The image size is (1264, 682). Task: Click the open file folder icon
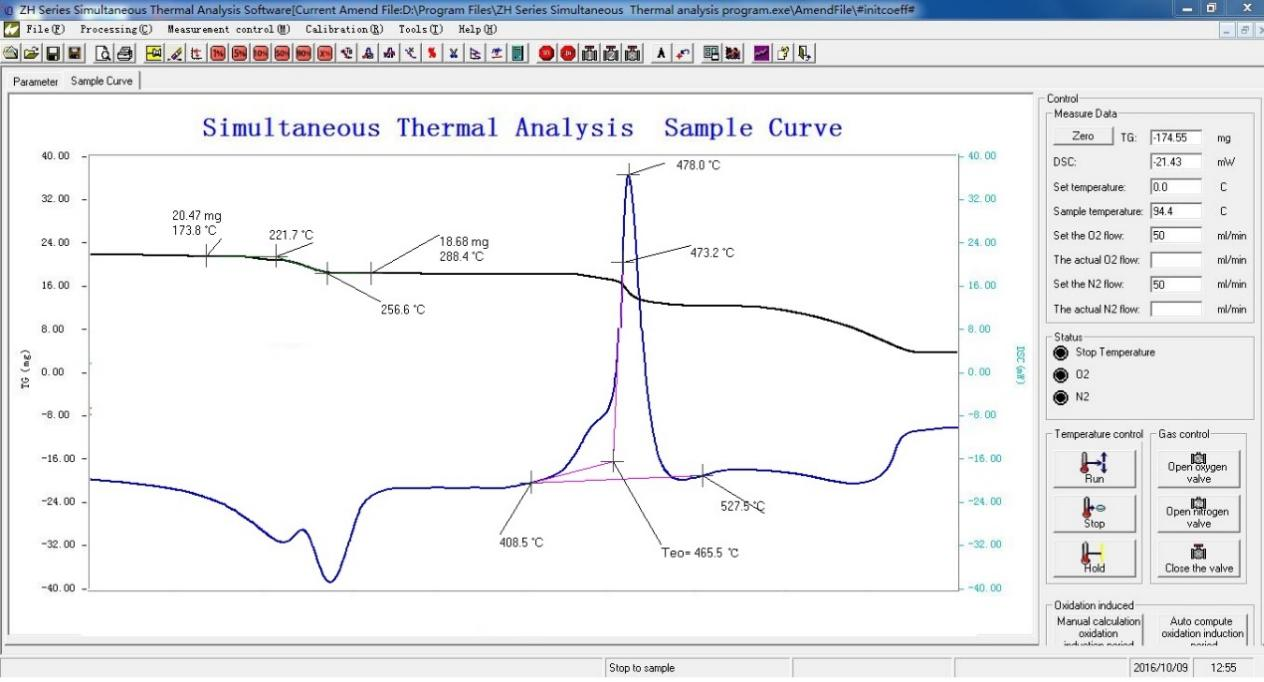point(31,53)
